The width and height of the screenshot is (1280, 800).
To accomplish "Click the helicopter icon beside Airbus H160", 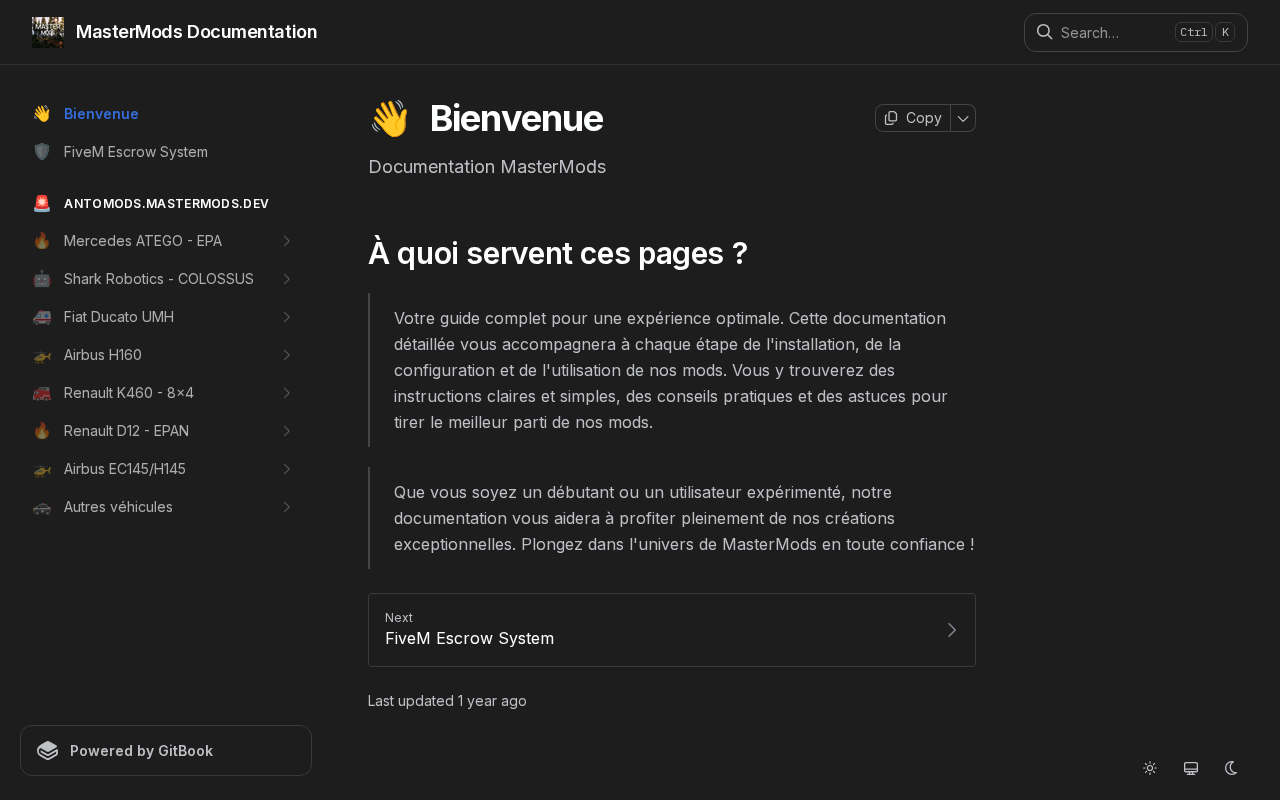I will tap(41, 355).
